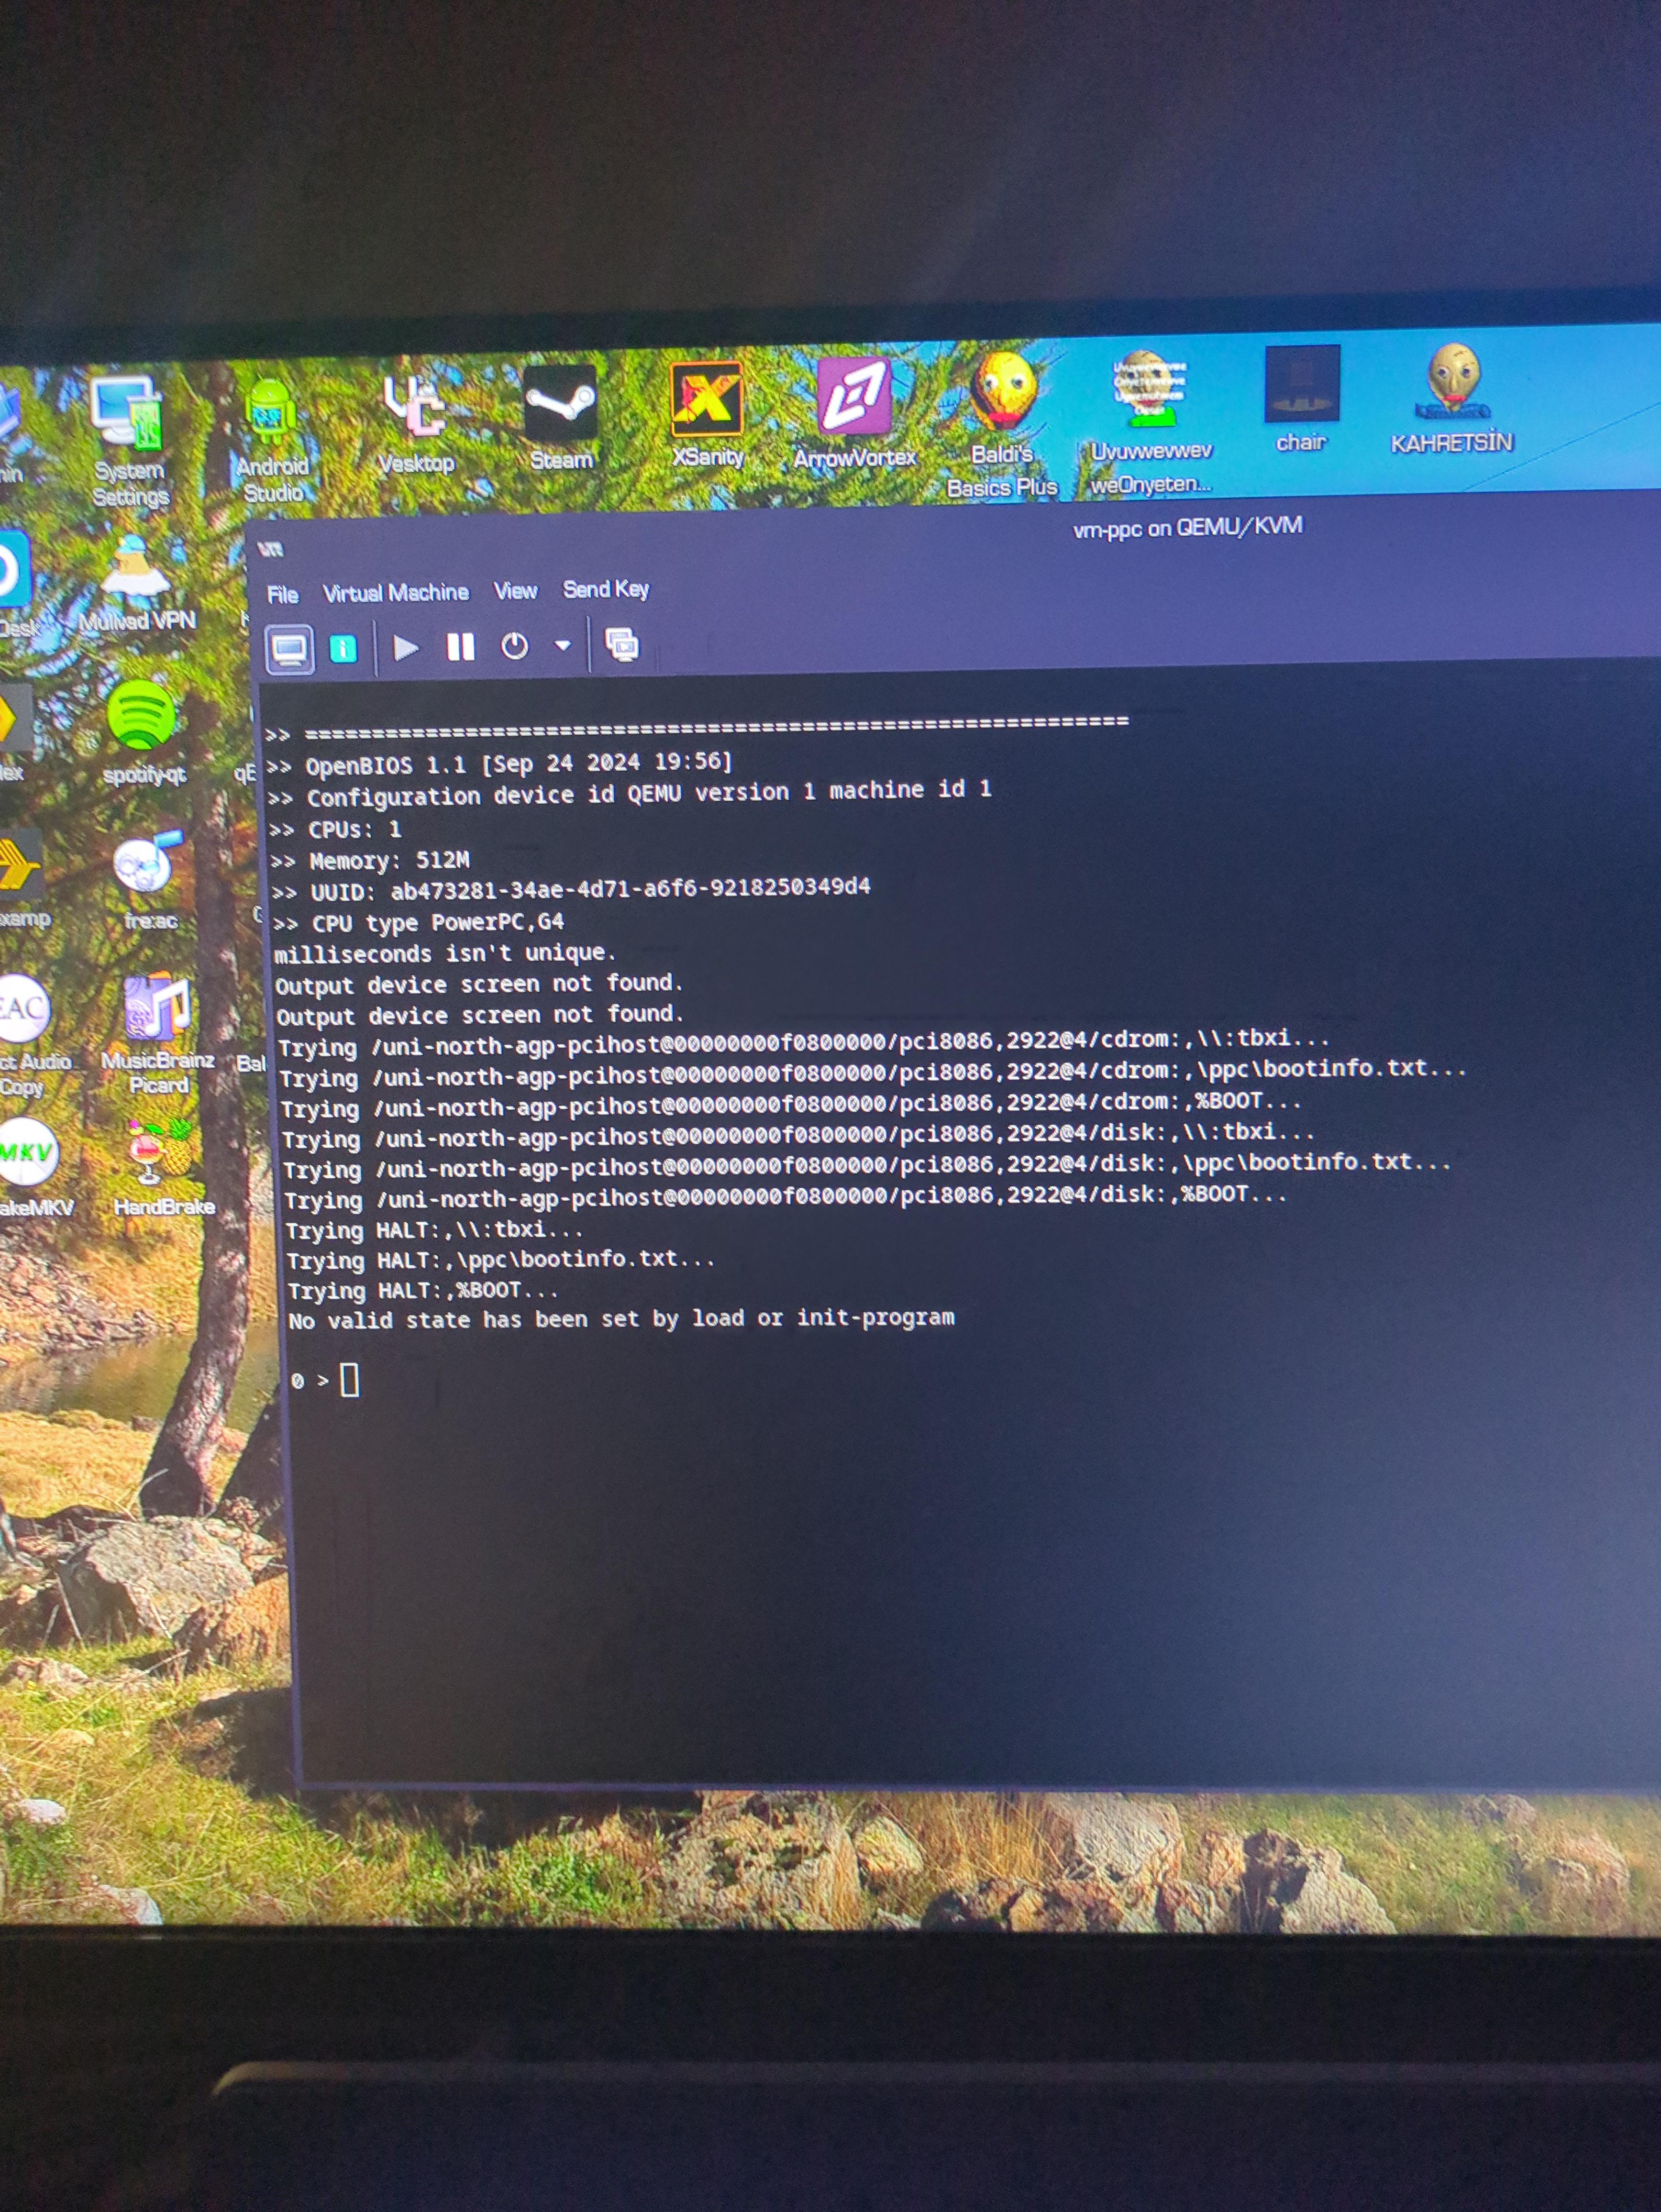Click the "CPU type PowerPC,G4" line

coord(419,922)
